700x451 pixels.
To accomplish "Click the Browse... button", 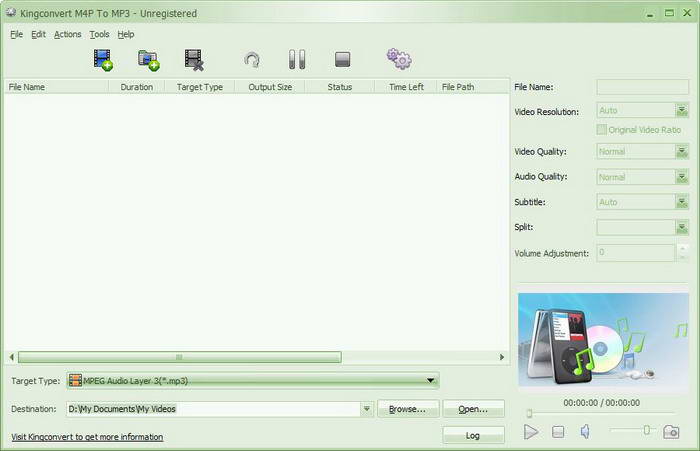I will pyautogui.click(x=408, y=409).
